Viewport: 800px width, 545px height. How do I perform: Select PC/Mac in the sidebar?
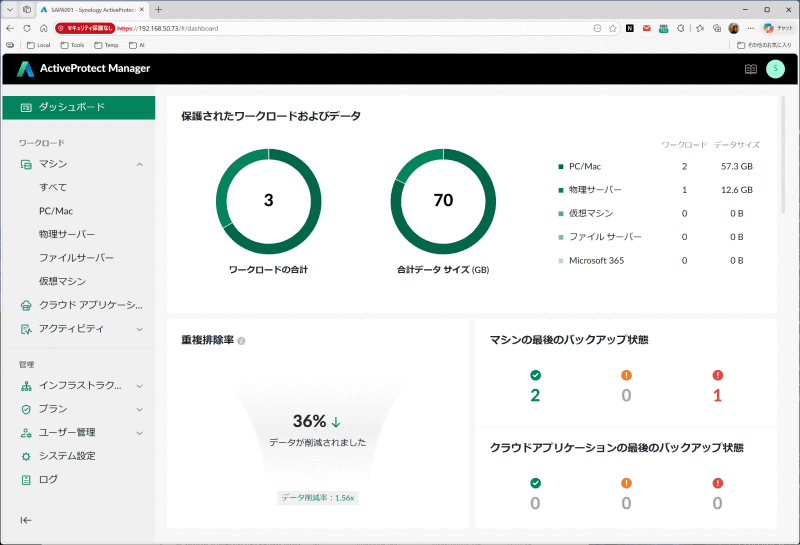click(56, 211)
